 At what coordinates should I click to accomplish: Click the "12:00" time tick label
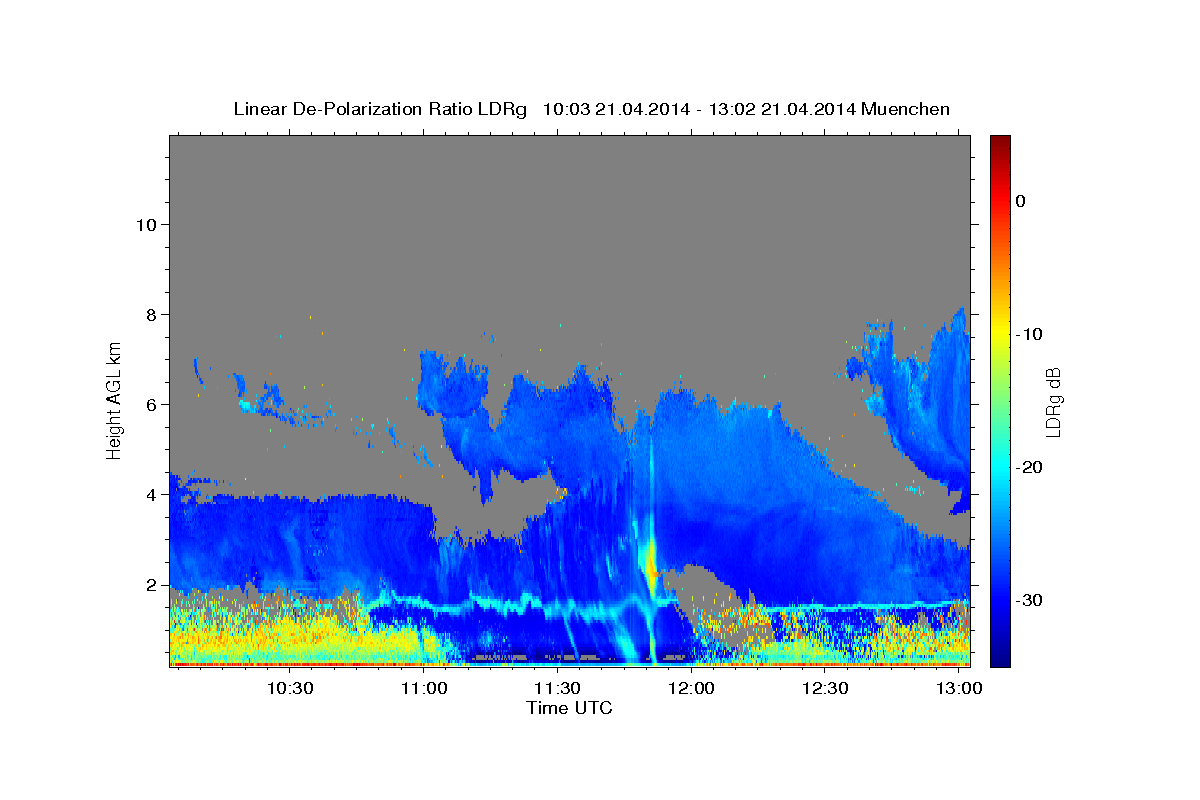[691, 689]
